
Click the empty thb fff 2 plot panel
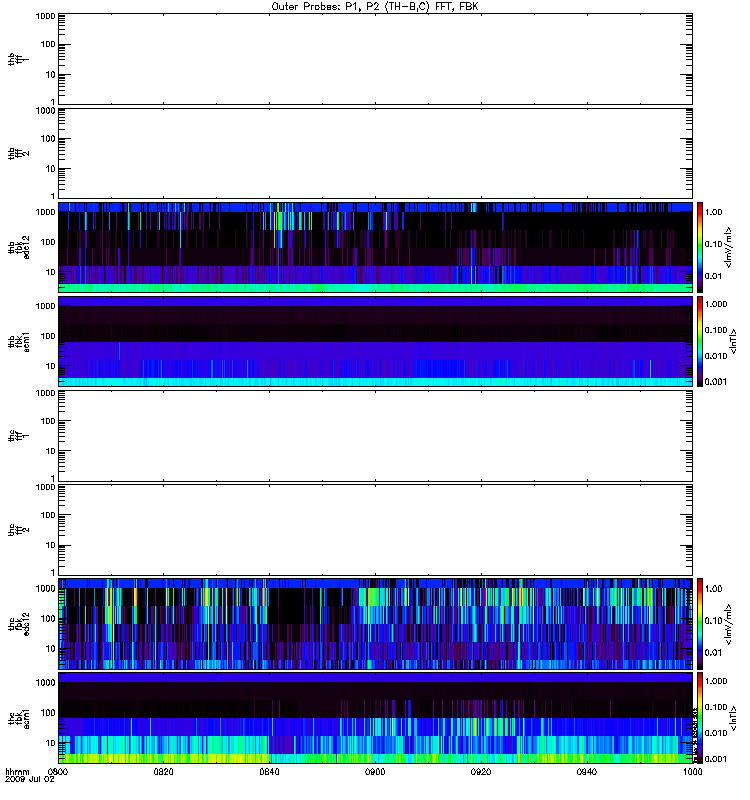click(375, 153)
